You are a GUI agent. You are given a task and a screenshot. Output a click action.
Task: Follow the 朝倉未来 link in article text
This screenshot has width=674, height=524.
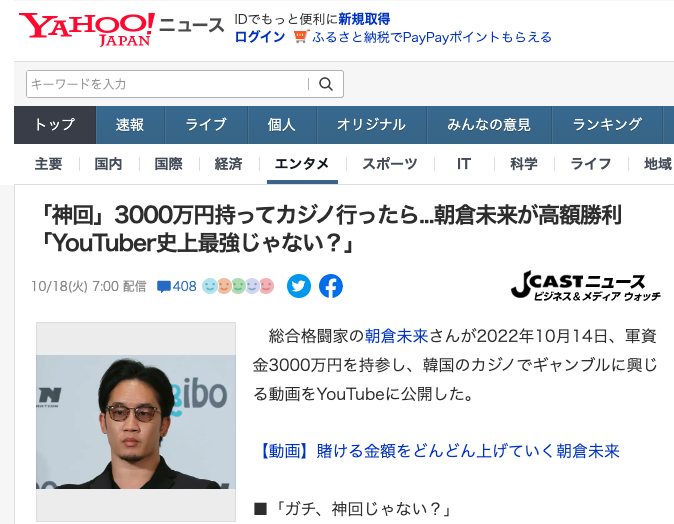pos(396,336)
